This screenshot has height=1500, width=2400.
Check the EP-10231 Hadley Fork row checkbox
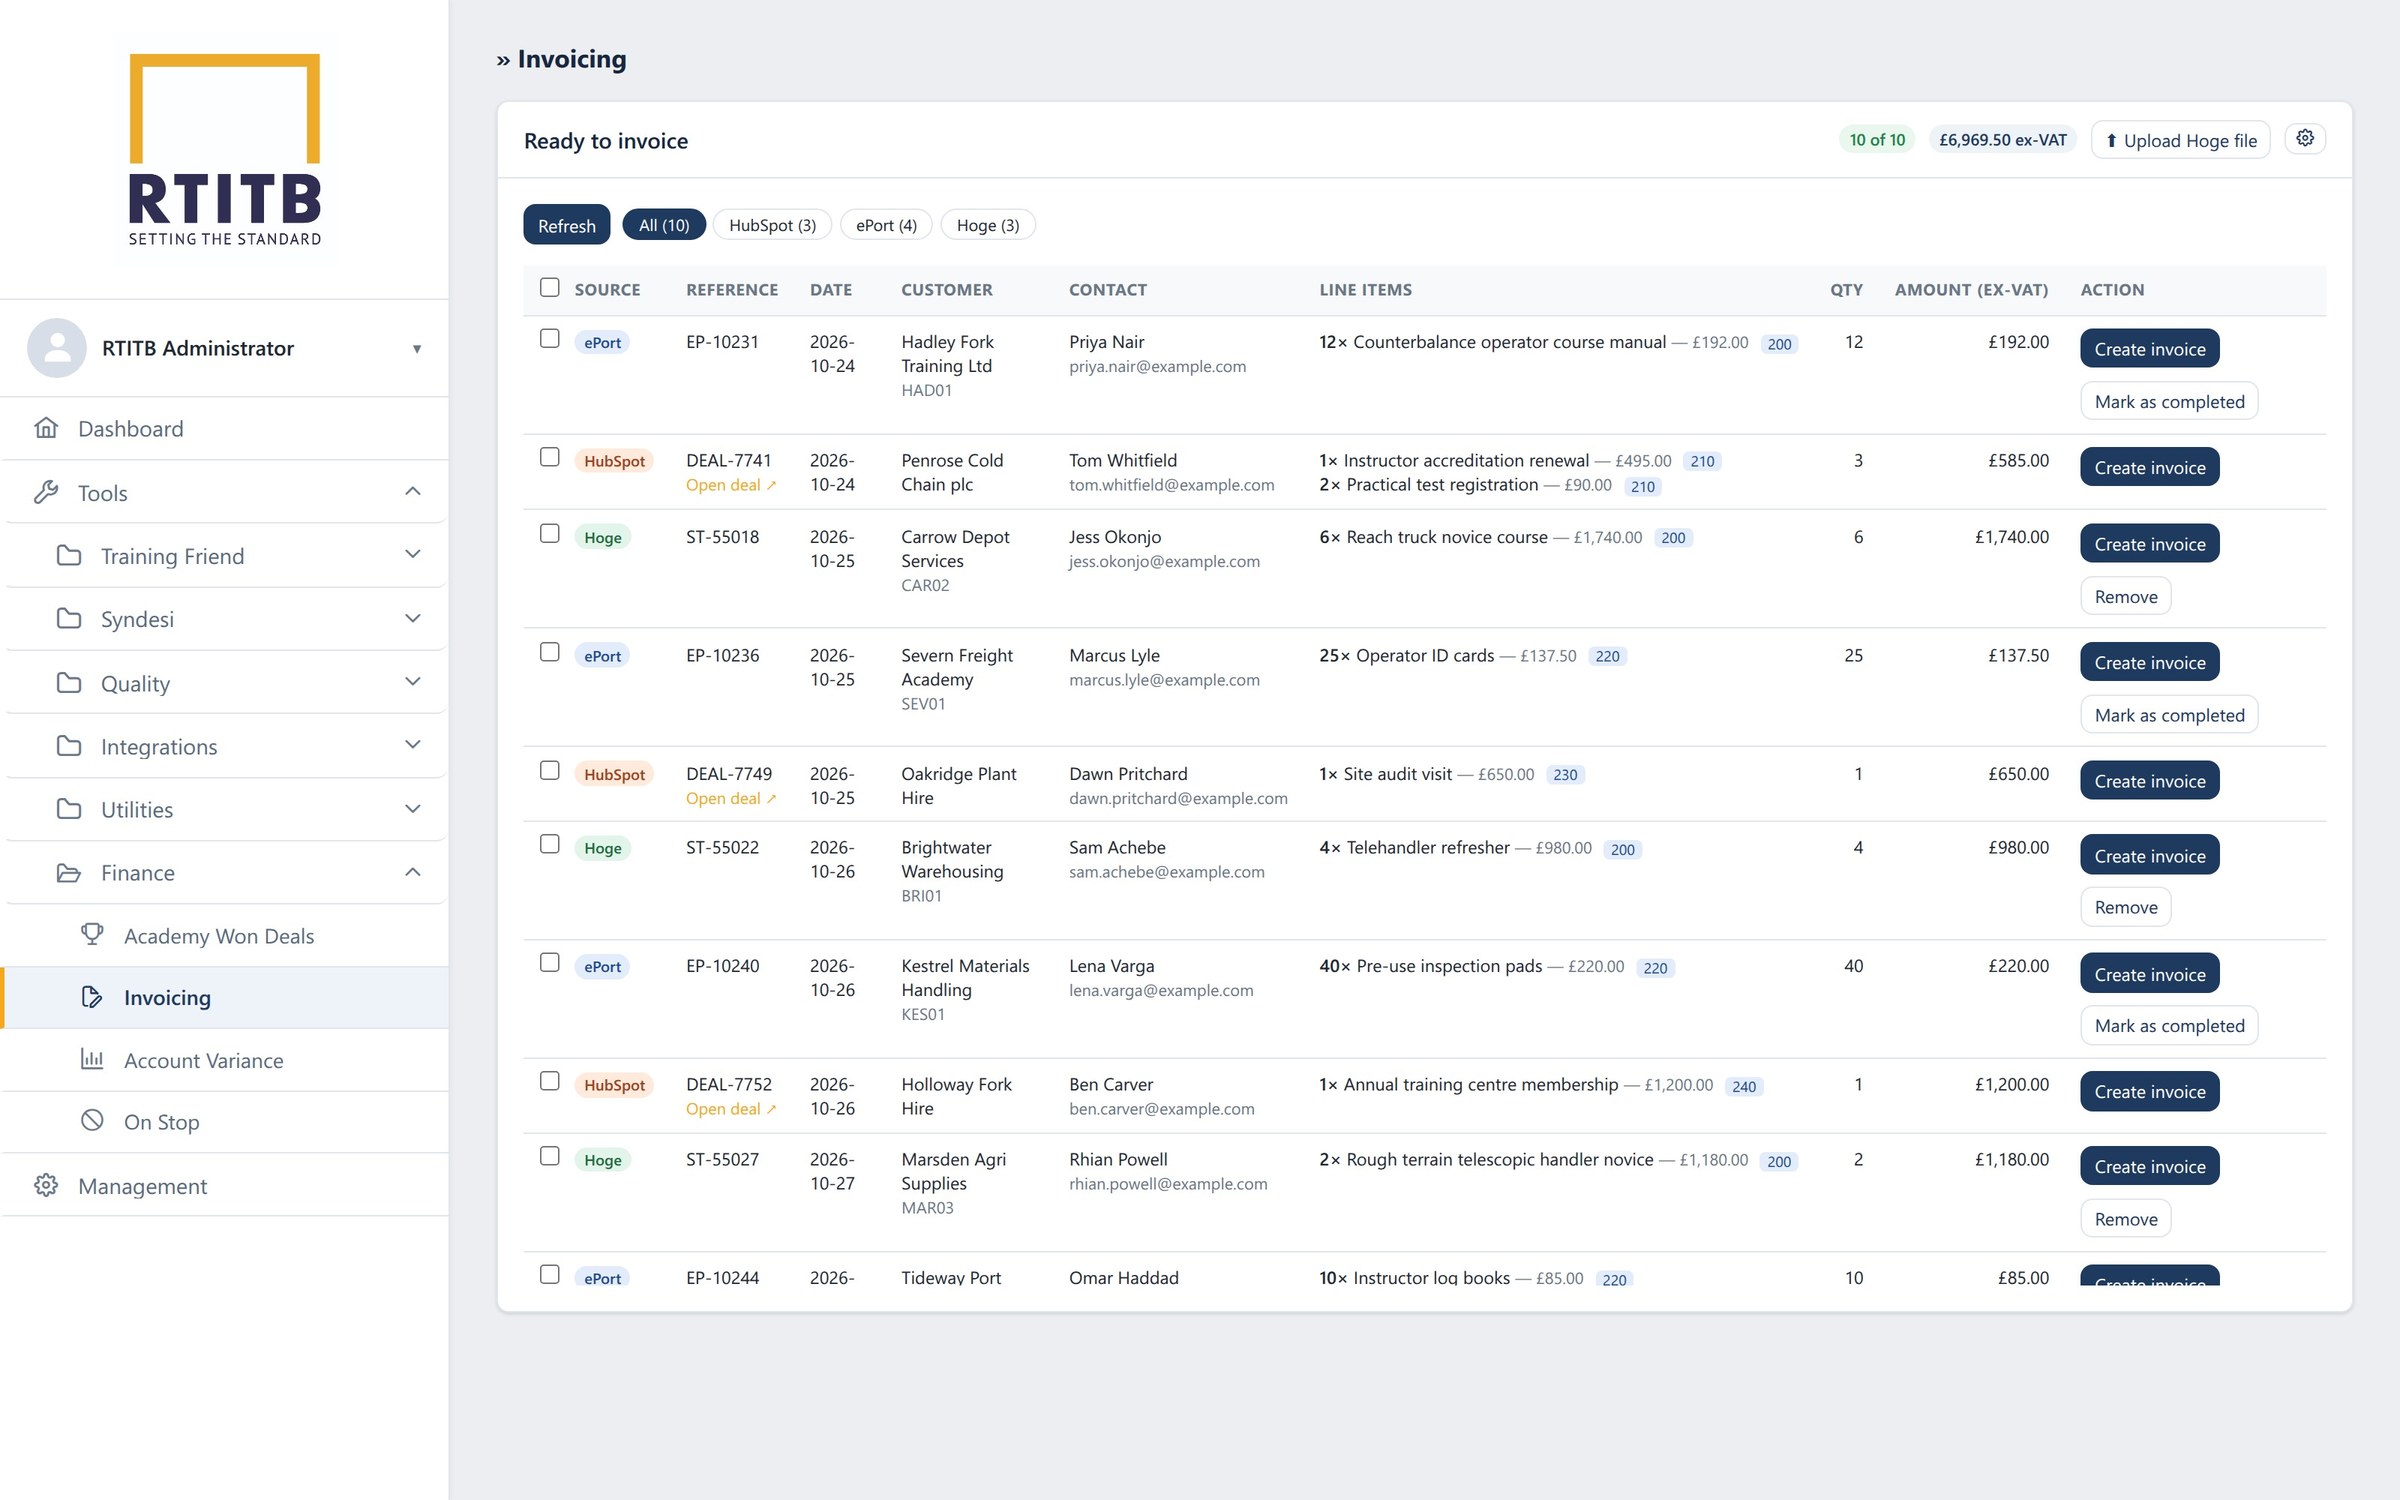click(549, 339)
